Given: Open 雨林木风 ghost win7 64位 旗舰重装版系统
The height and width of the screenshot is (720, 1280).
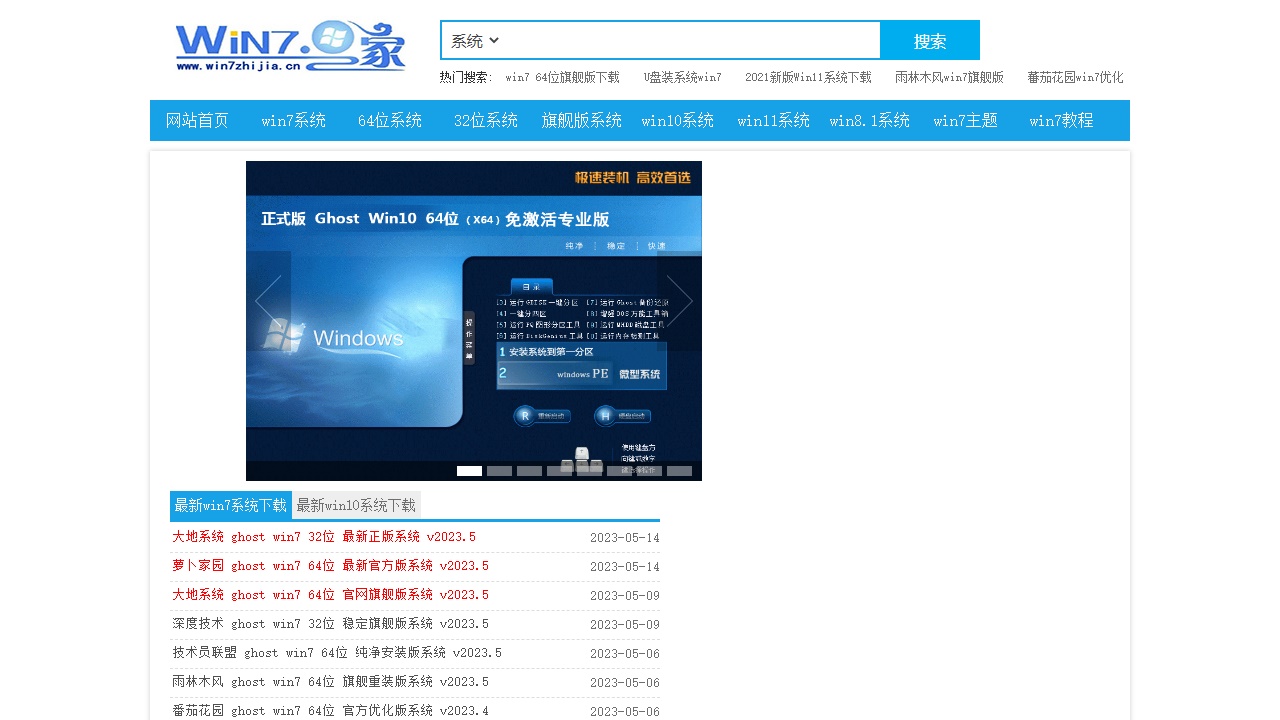Looking at the screenshot, I should (331, 682).
